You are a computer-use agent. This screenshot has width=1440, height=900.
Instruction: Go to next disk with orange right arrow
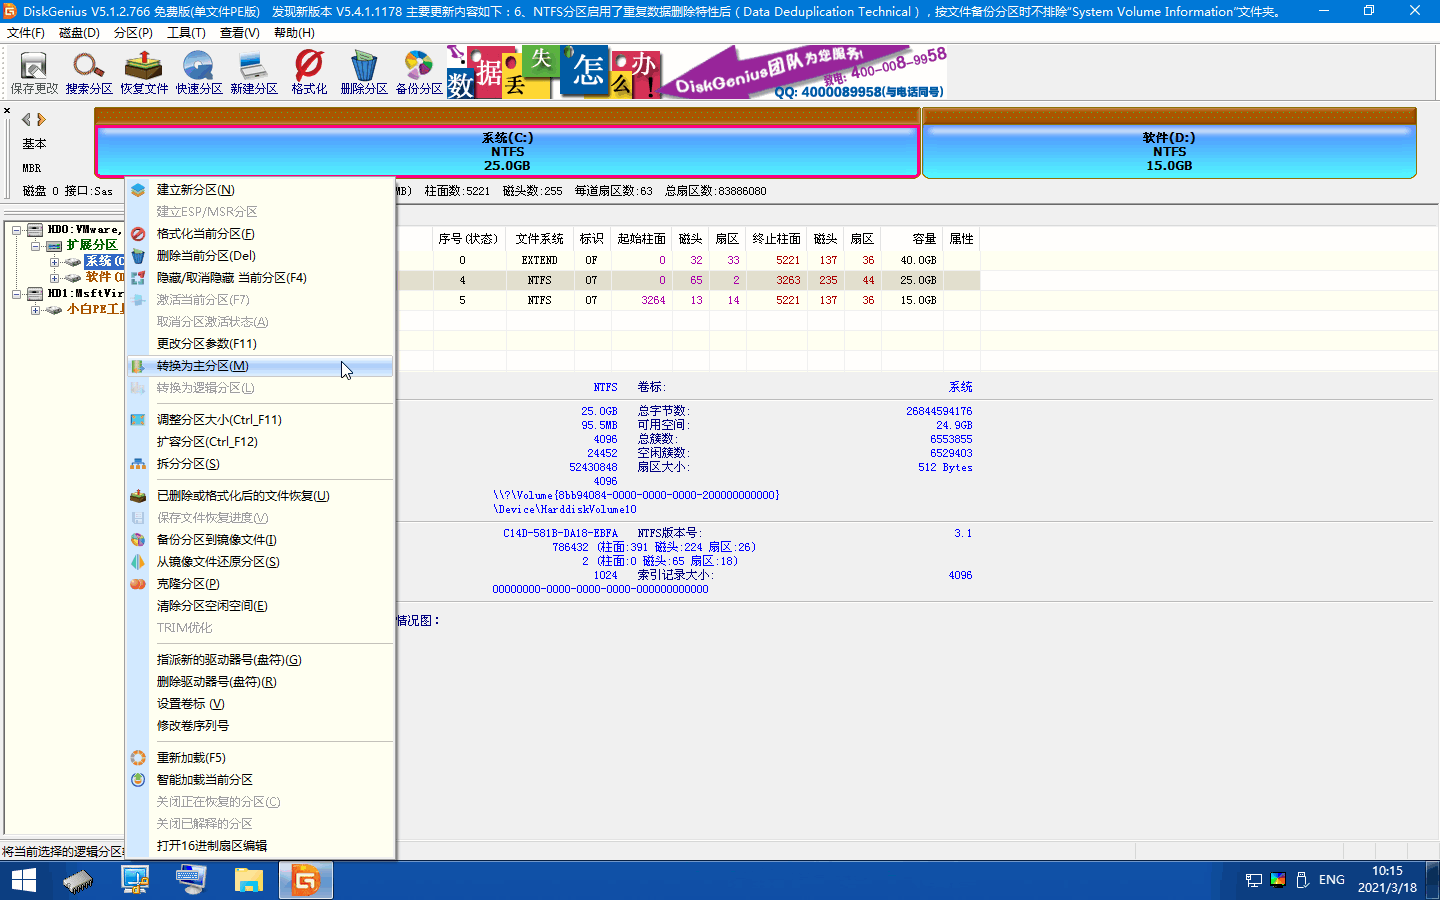coord(41,119)
